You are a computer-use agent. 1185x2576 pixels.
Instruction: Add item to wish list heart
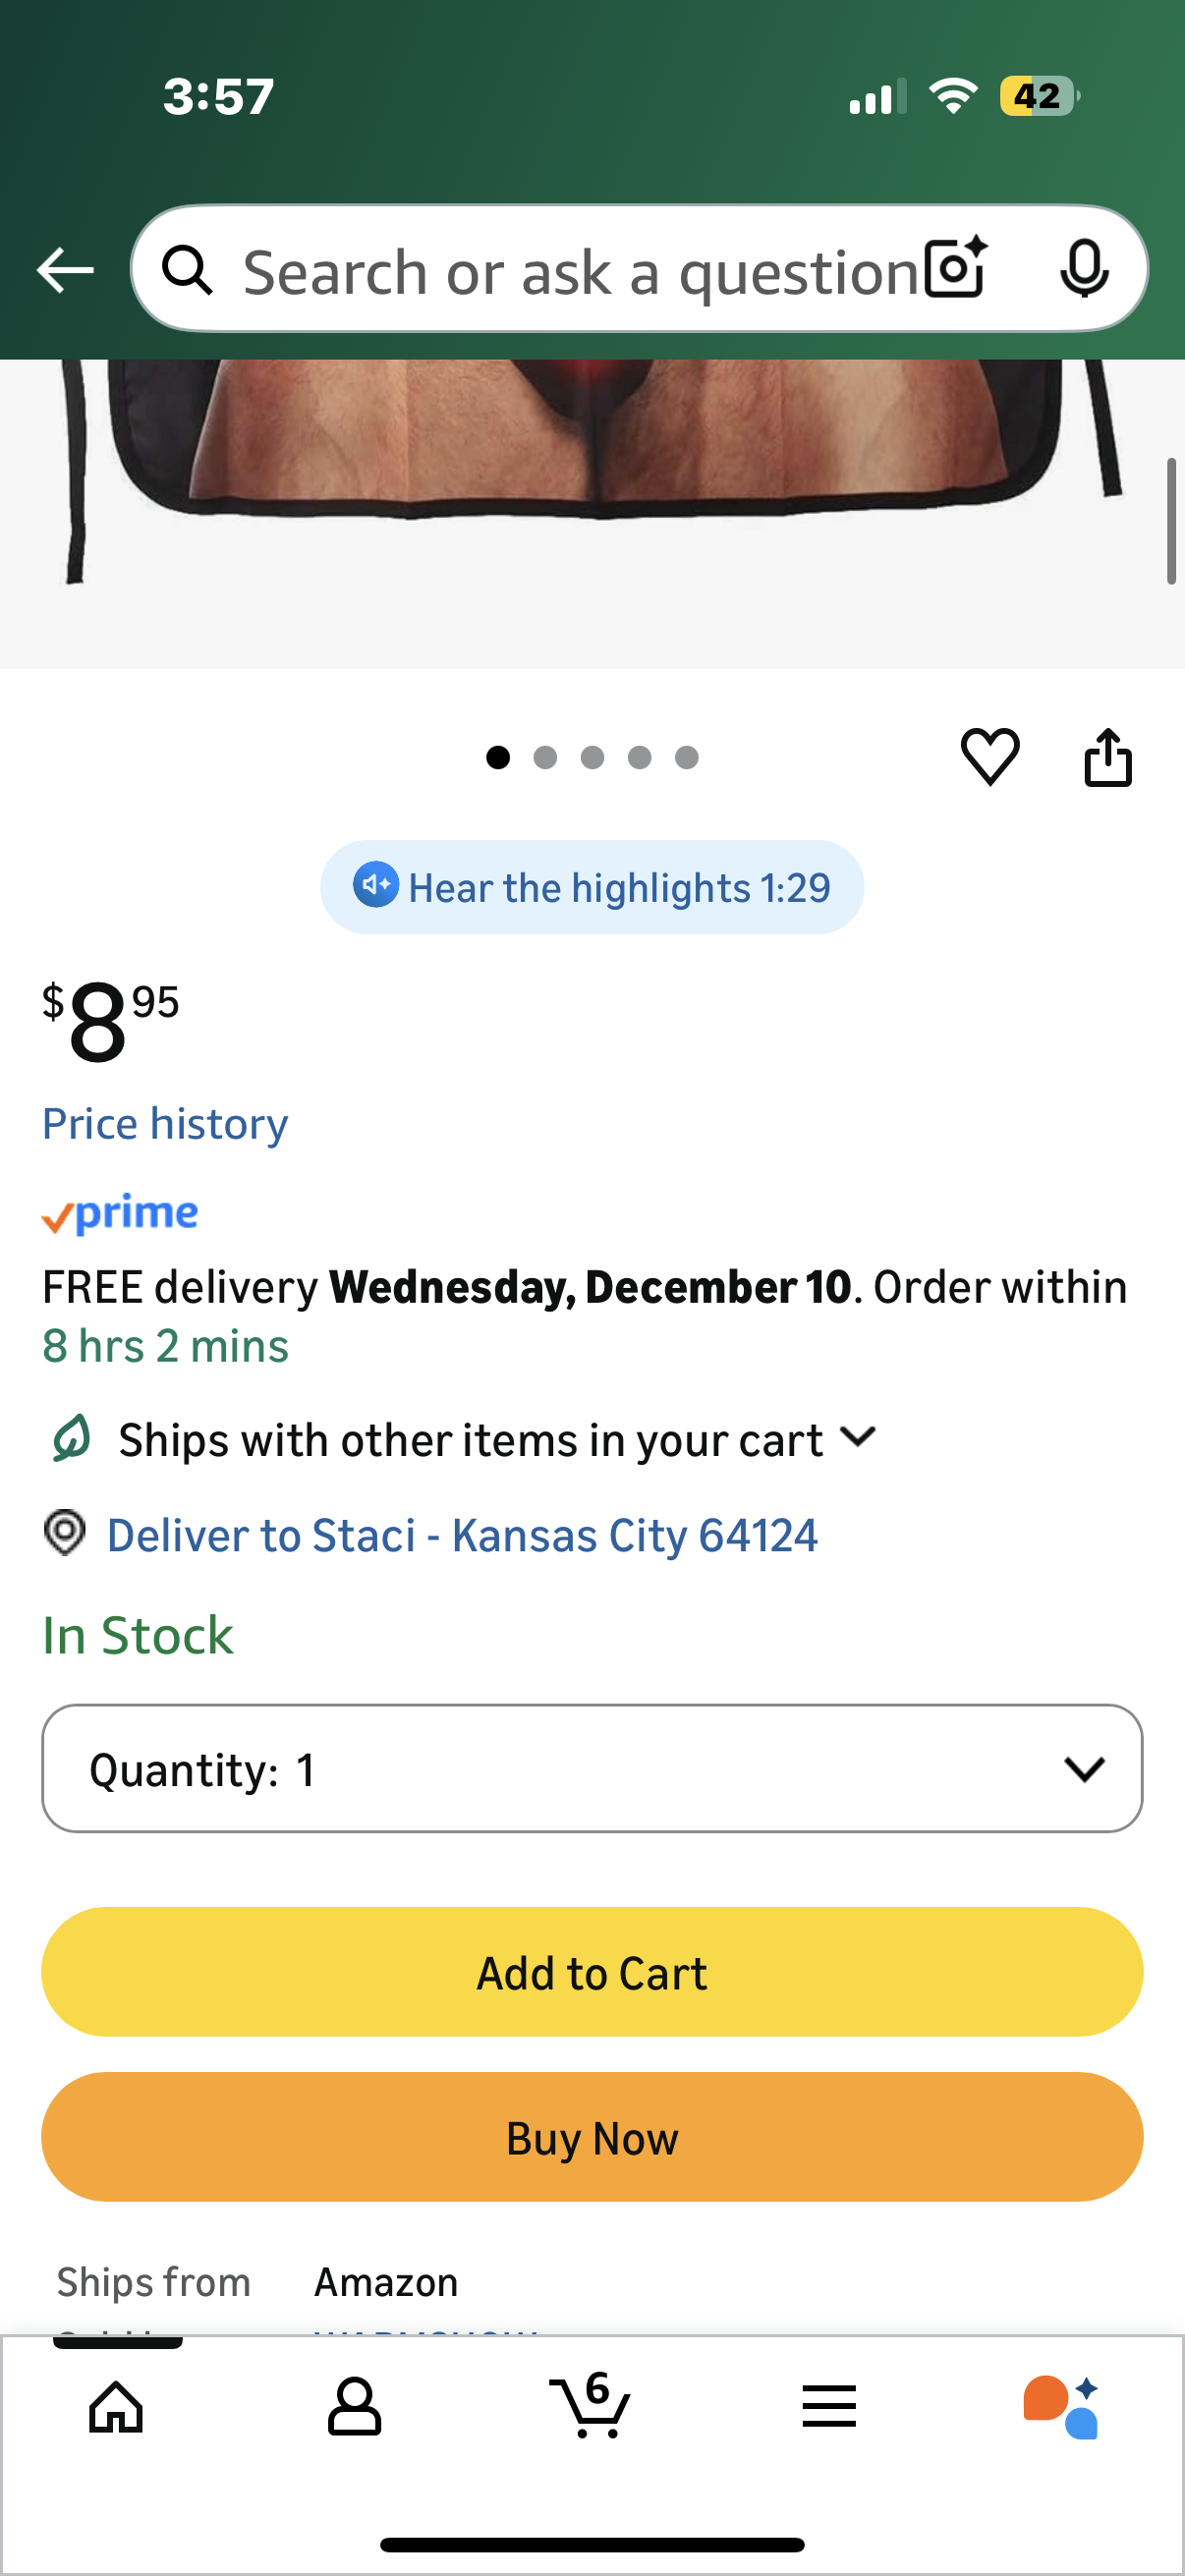tap(990, 756)
